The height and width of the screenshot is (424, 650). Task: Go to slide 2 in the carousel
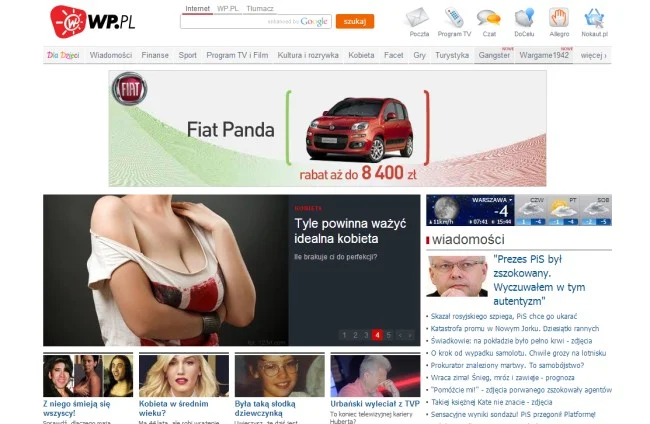pos(355,335)
